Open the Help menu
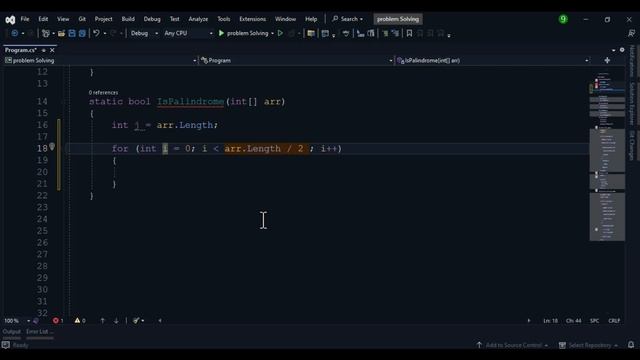Screen dimensions: 640x360 [x=311, y=19]
